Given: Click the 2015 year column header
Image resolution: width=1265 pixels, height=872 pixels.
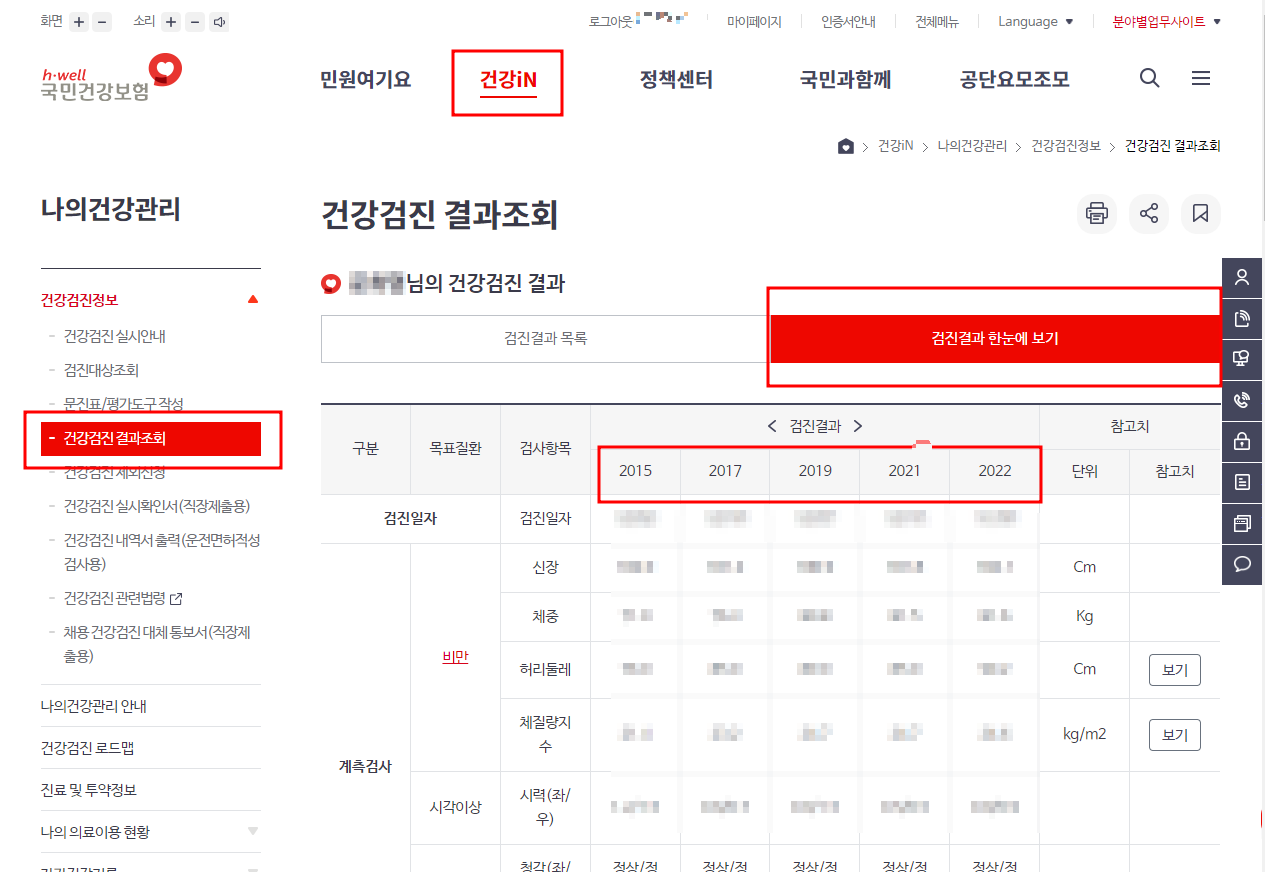Looking at the screenshot, I should pos(635,470).
